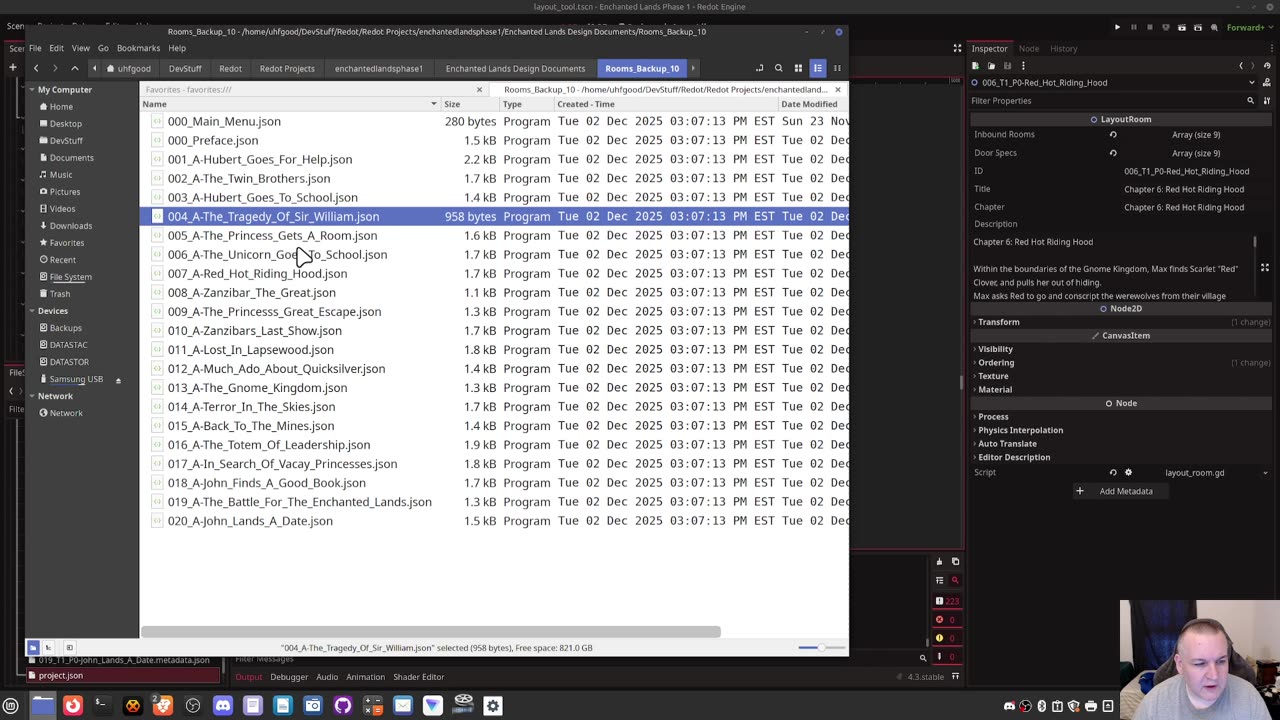Open the file manager search icon
This screenshot has width=1280, height=720.
778,68
